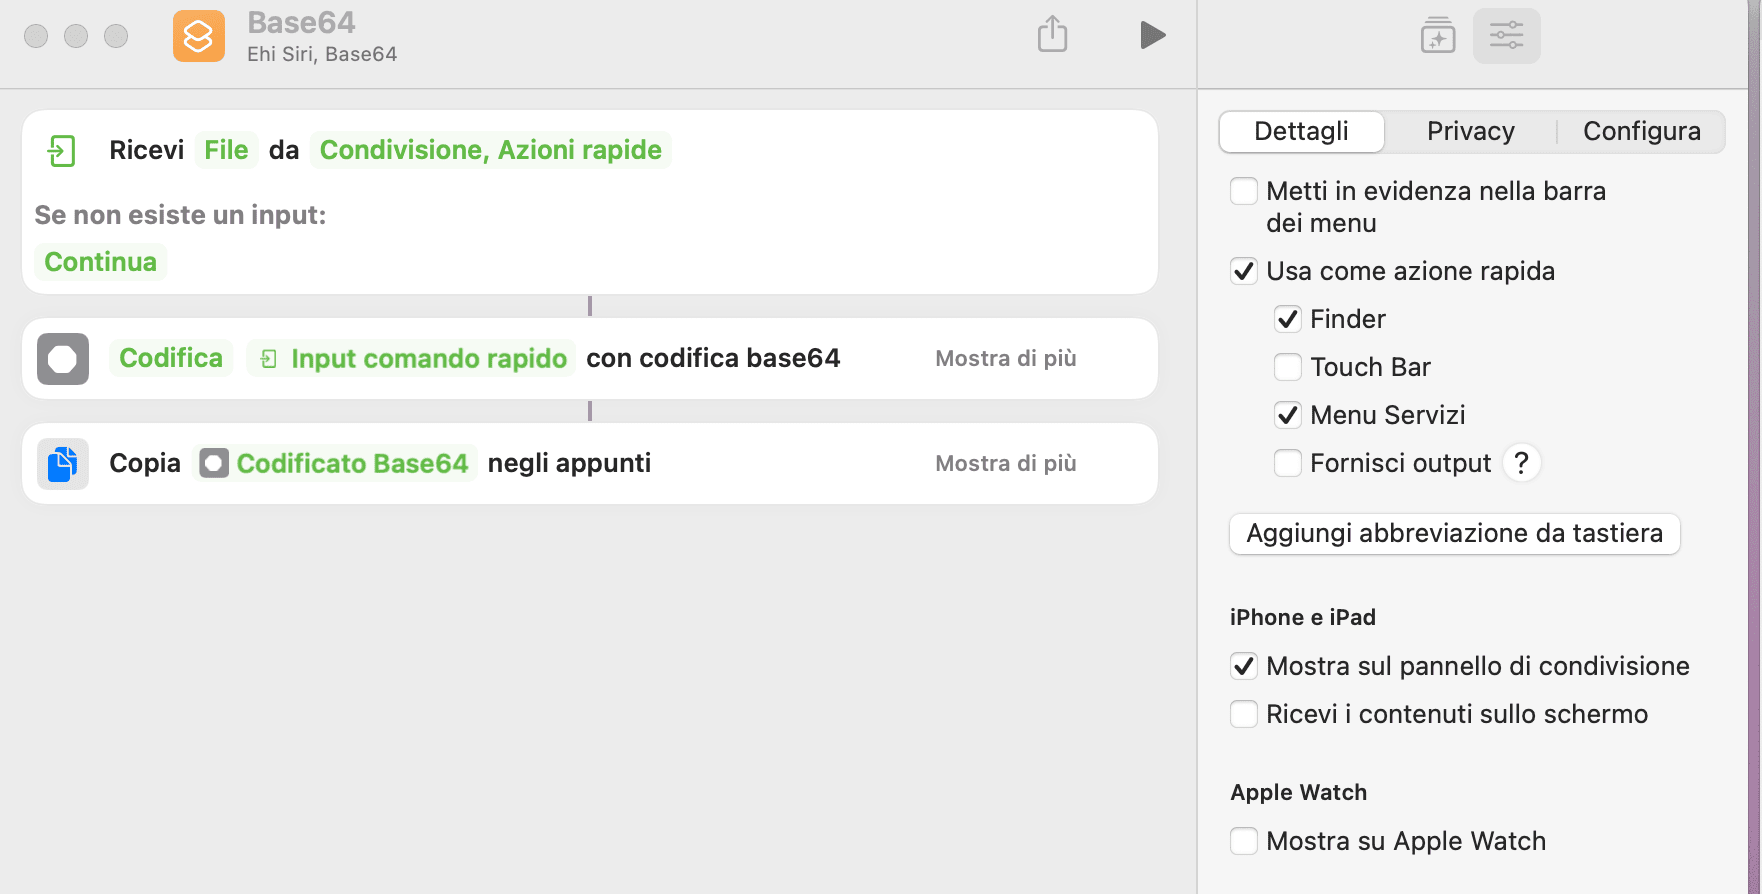Select the Input comando rapido variable
Screen dimensions: 1762x894
pos(411,358)
